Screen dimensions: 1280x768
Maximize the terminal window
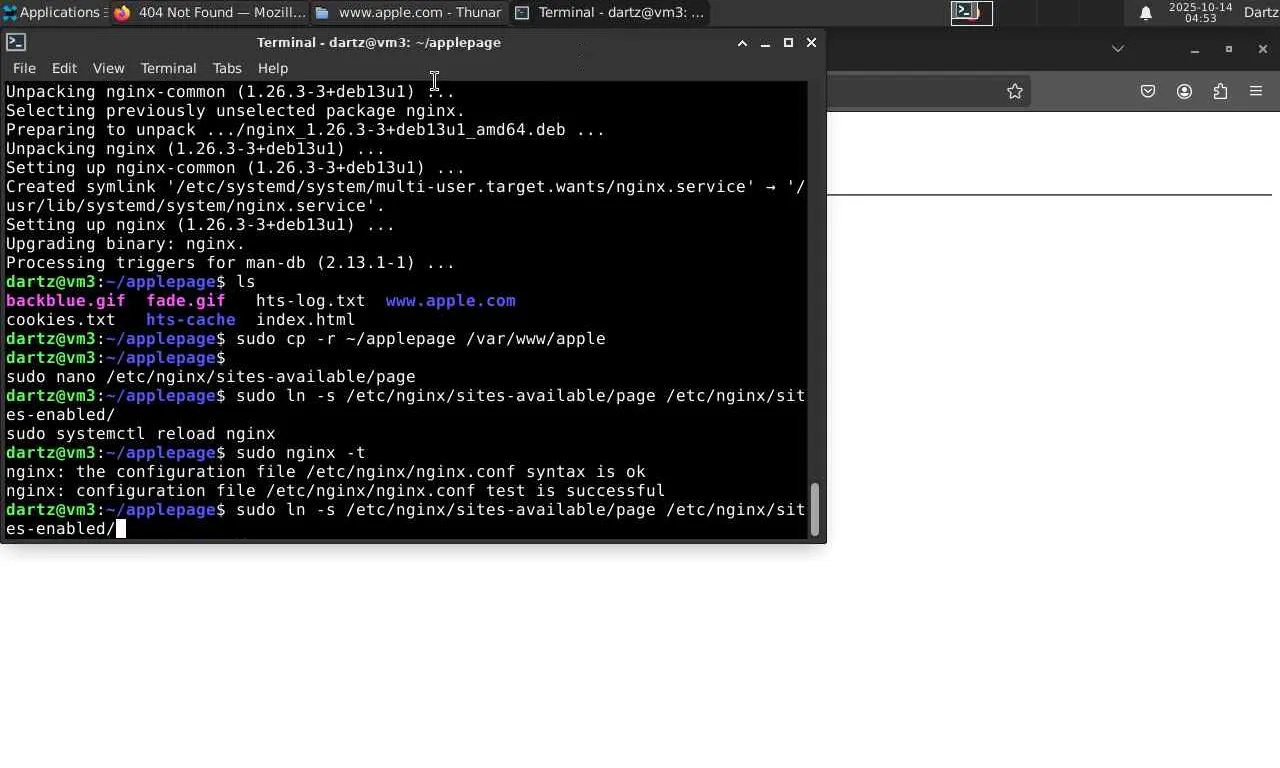point(788,43)
